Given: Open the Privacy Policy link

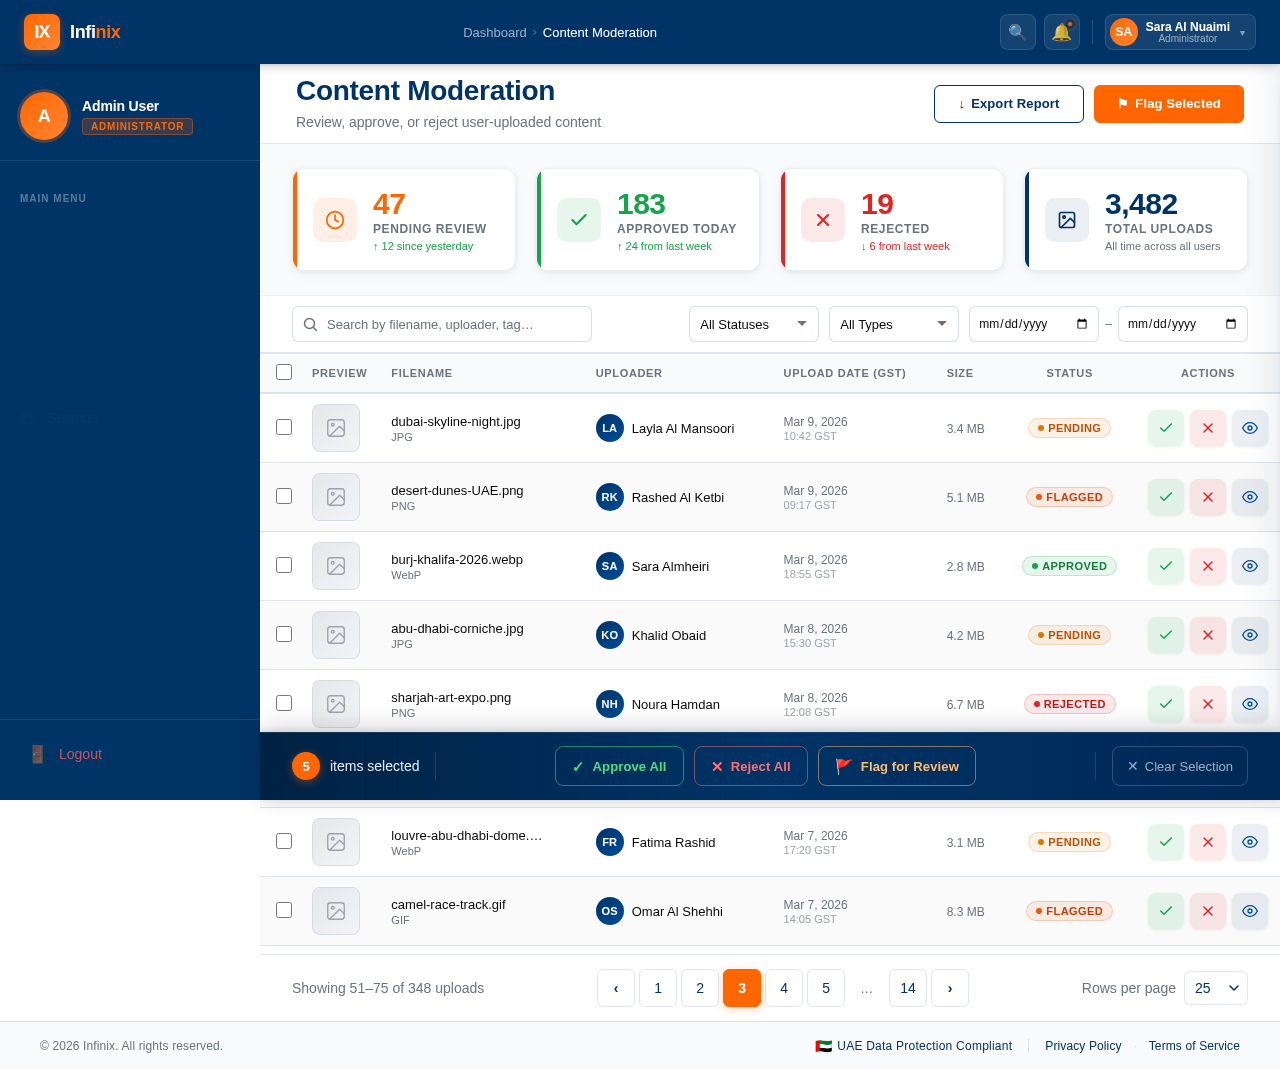Looking at the screenshot, I should point(1083,1045).
